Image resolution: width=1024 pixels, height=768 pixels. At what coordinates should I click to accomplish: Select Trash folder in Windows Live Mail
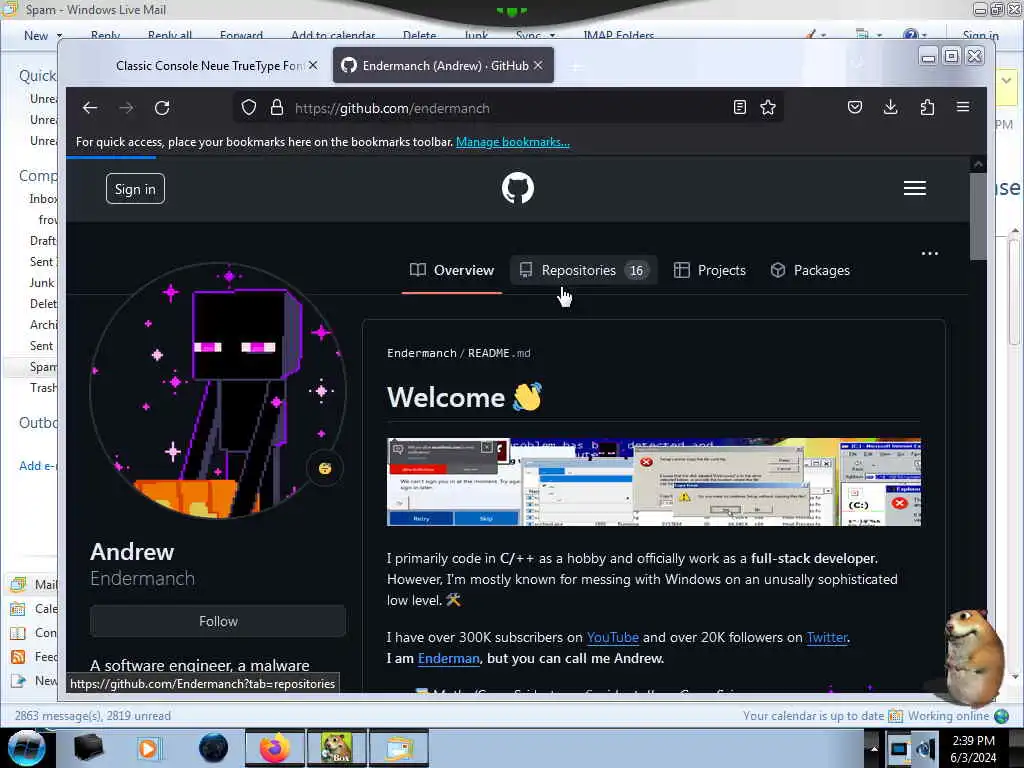pyautogui.click(x=43, y=388)
